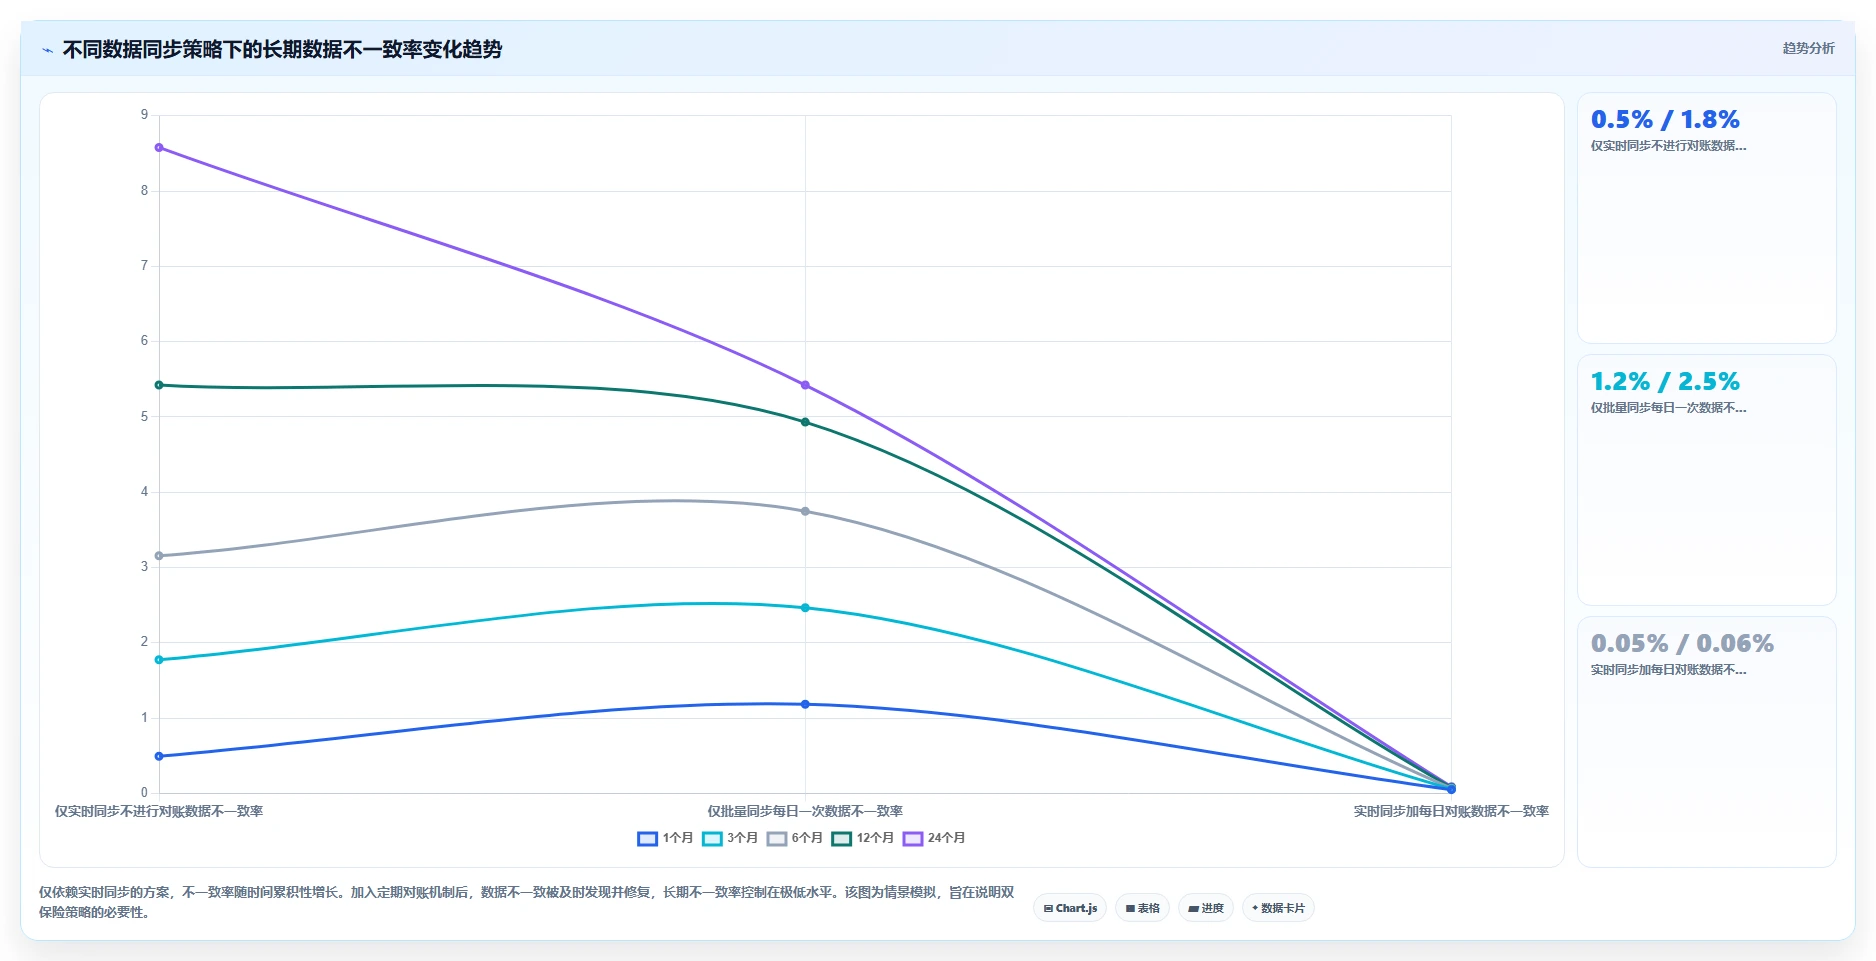The image size is (1876, 961).
Task: Click the 24个月 data point near 8.6
Action: (x=159, y=148)
